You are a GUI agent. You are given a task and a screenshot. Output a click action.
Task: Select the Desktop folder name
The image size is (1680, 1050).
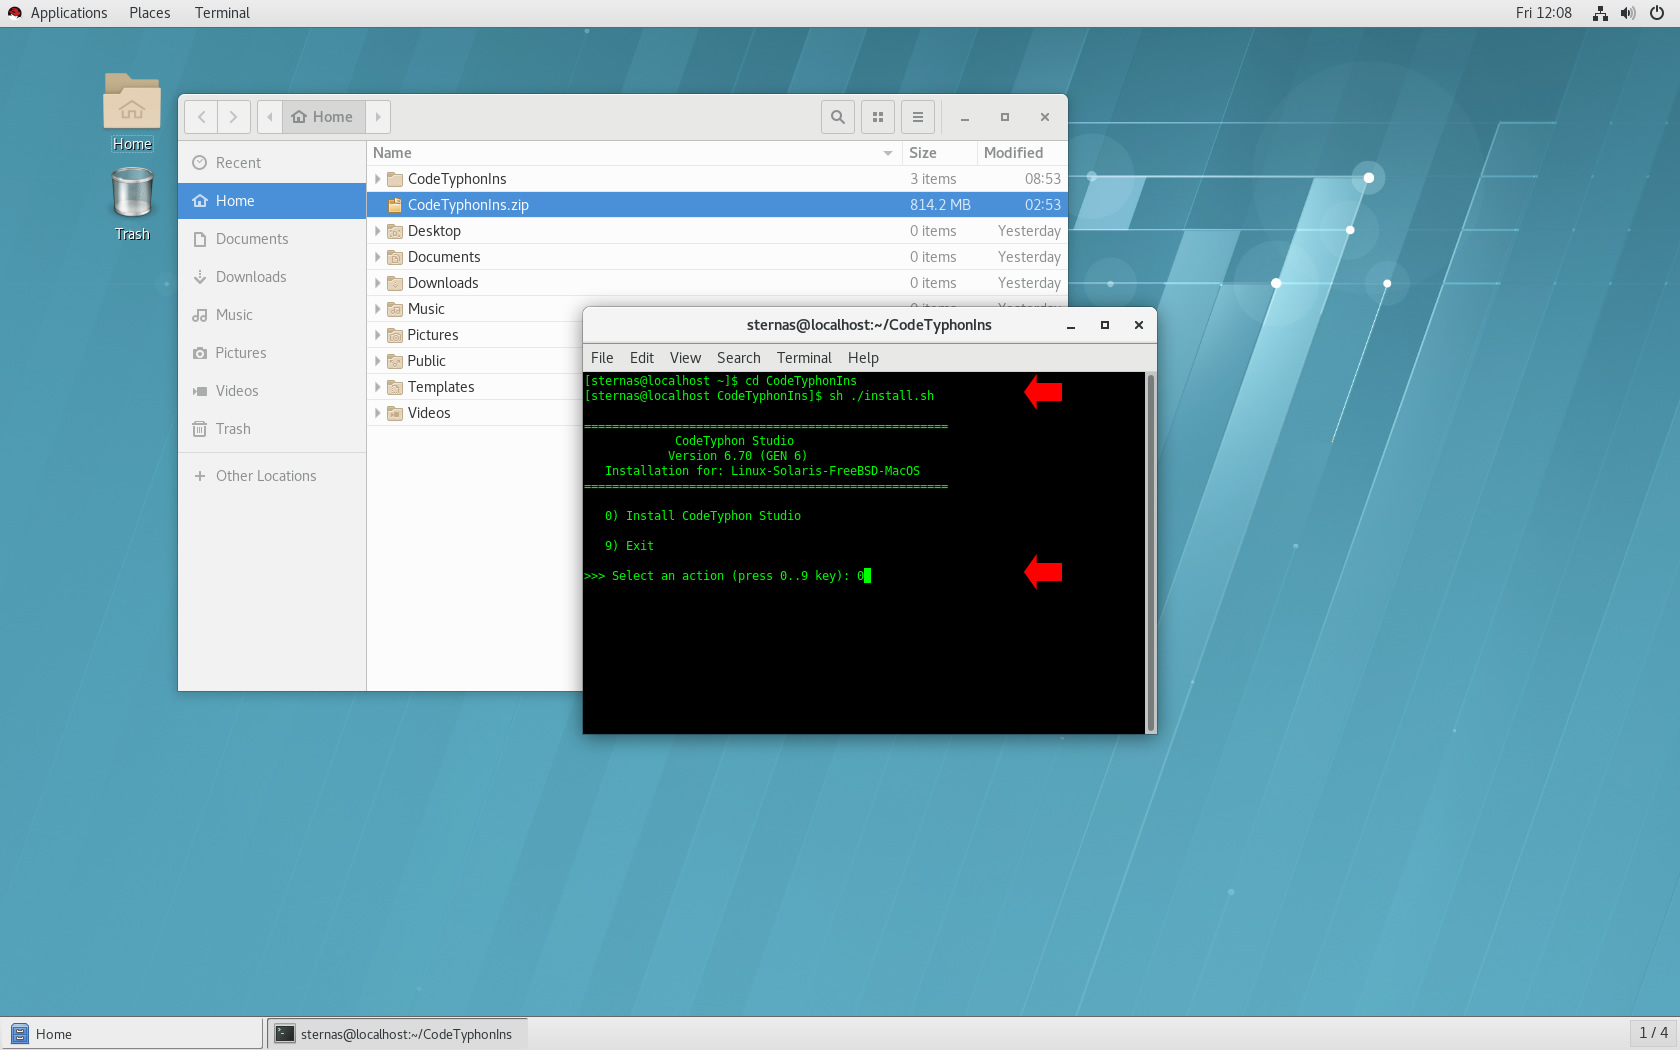(434, 231)
